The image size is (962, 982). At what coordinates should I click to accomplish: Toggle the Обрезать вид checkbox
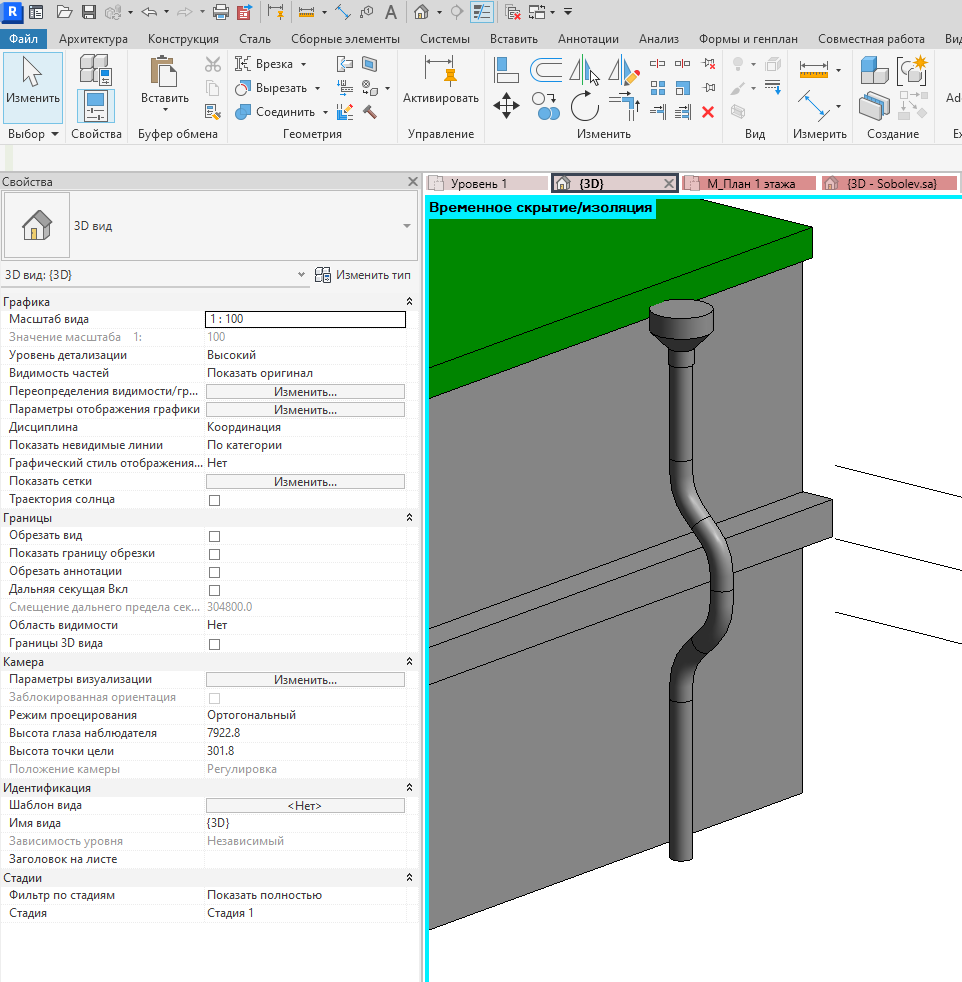(x=214, y=536)
